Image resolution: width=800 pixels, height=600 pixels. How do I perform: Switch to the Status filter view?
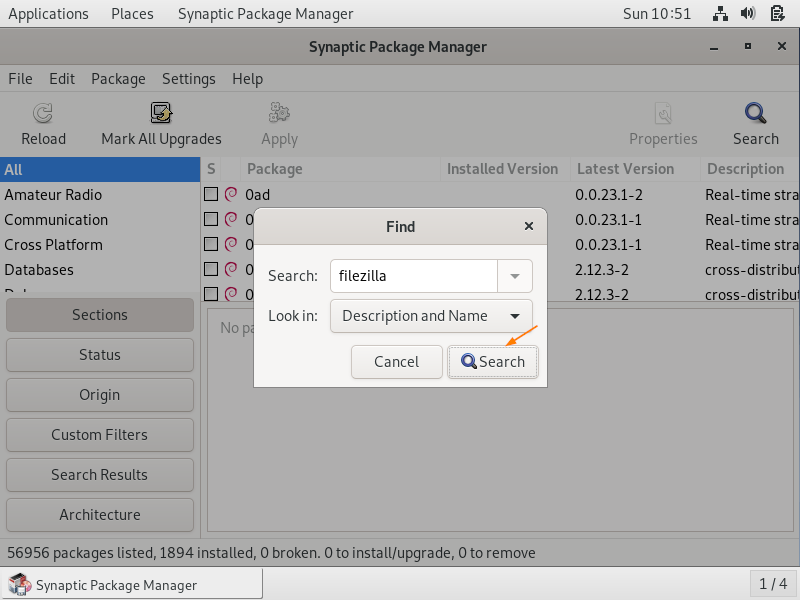(100, 355)
